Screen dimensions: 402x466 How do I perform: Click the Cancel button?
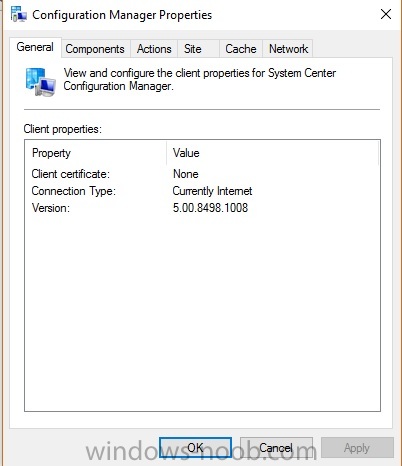click(x=276, y=447)
